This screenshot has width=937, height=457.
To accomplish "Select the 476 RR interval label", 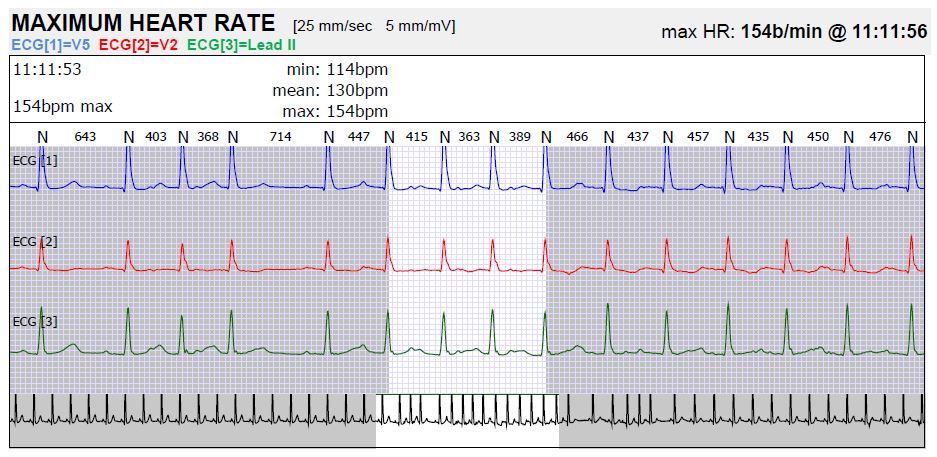I will coord(880,136).
